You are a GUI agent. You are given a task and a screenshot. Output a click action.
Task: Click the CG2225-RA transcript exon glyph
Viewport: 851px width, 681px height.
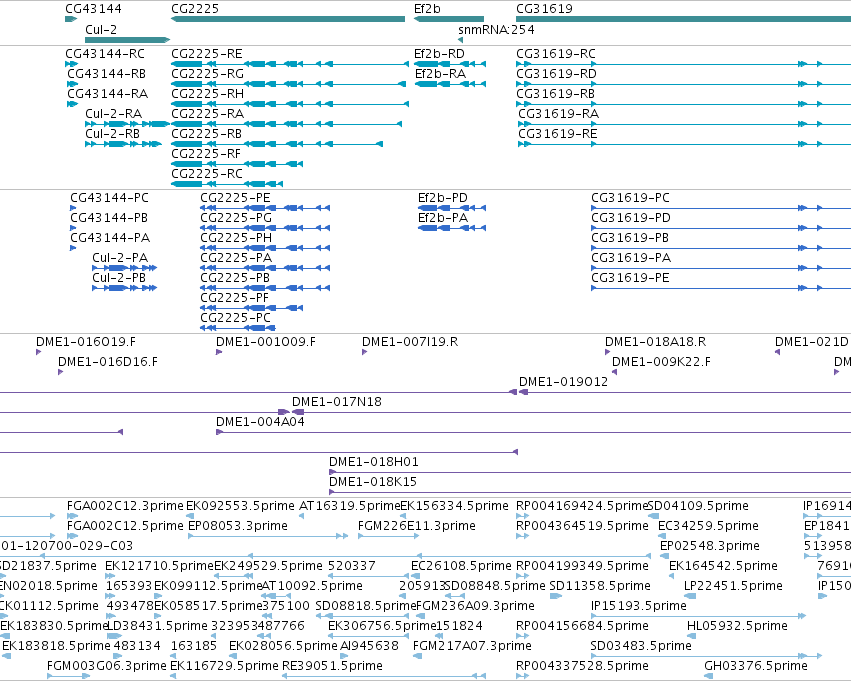point(287,124)
